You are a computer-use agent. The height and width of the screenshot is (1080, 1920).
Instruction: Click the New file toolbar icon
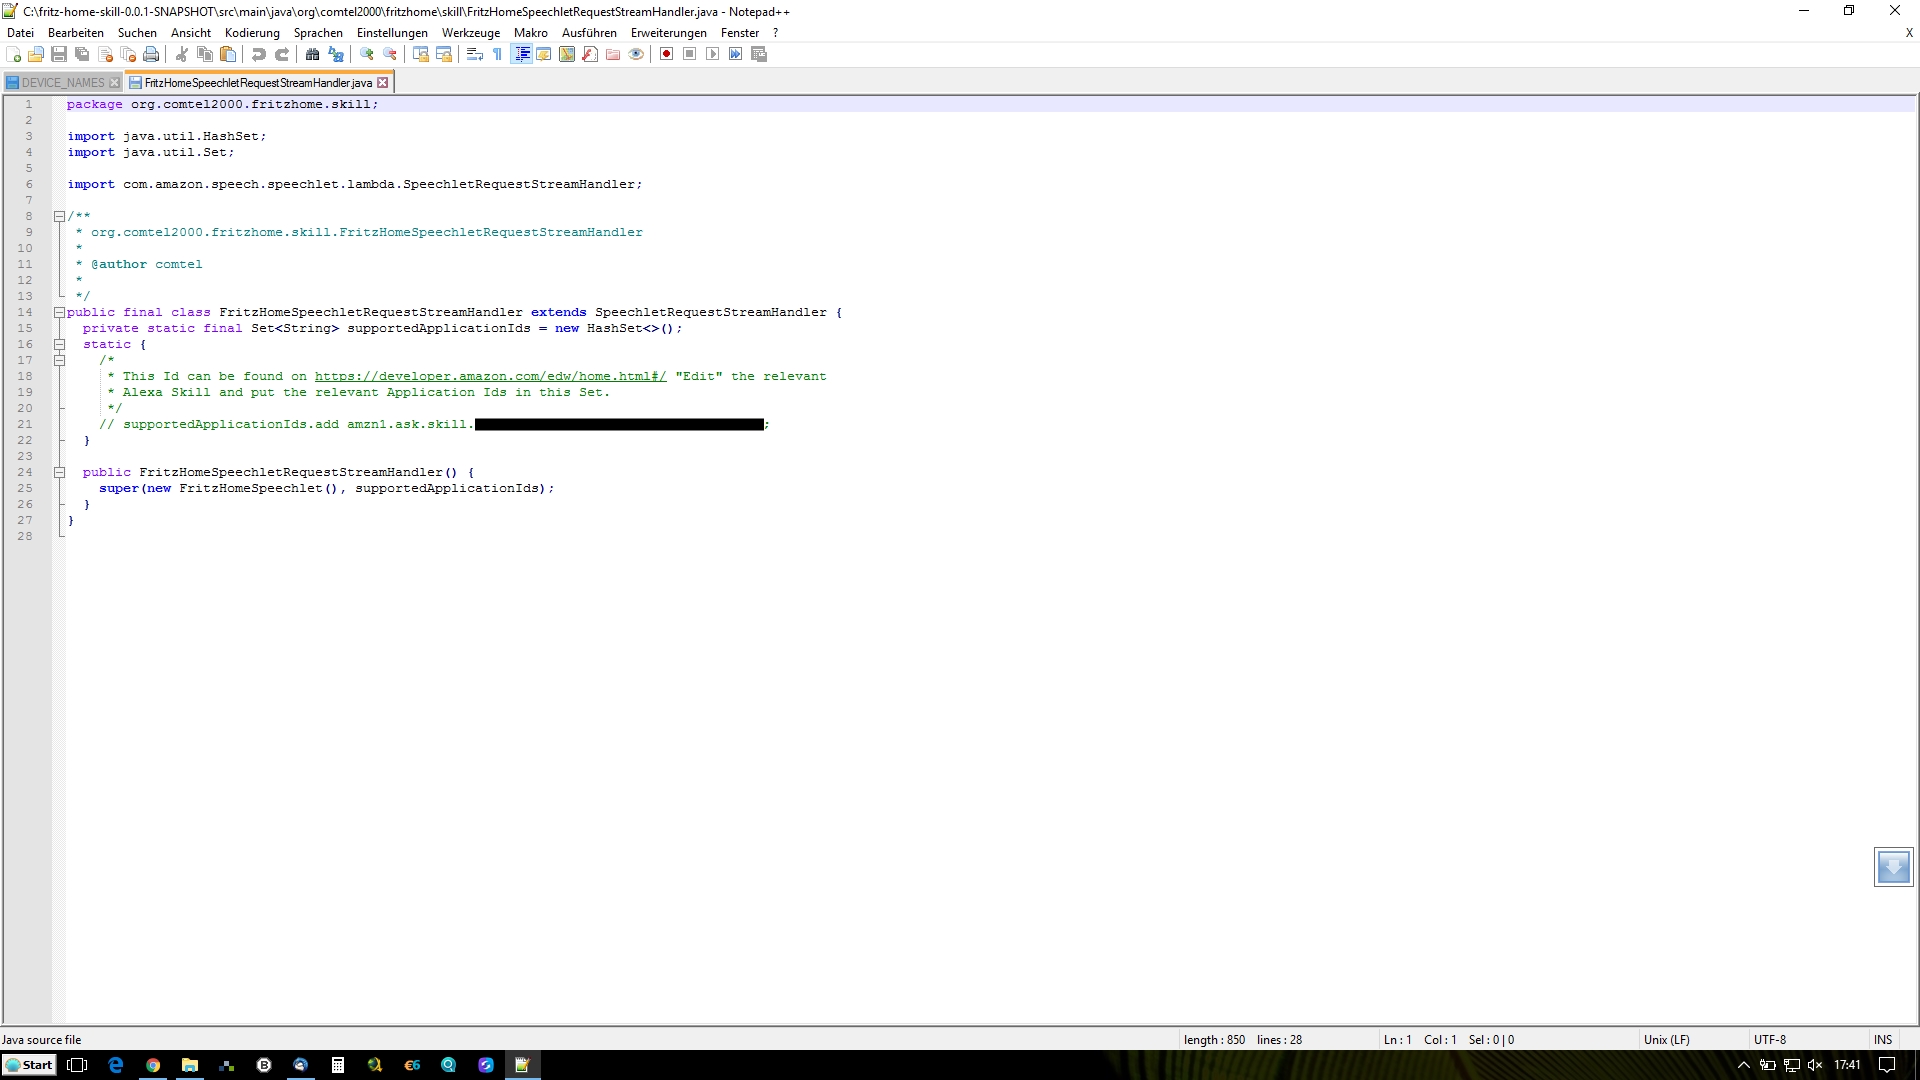[x=14, y=54]
